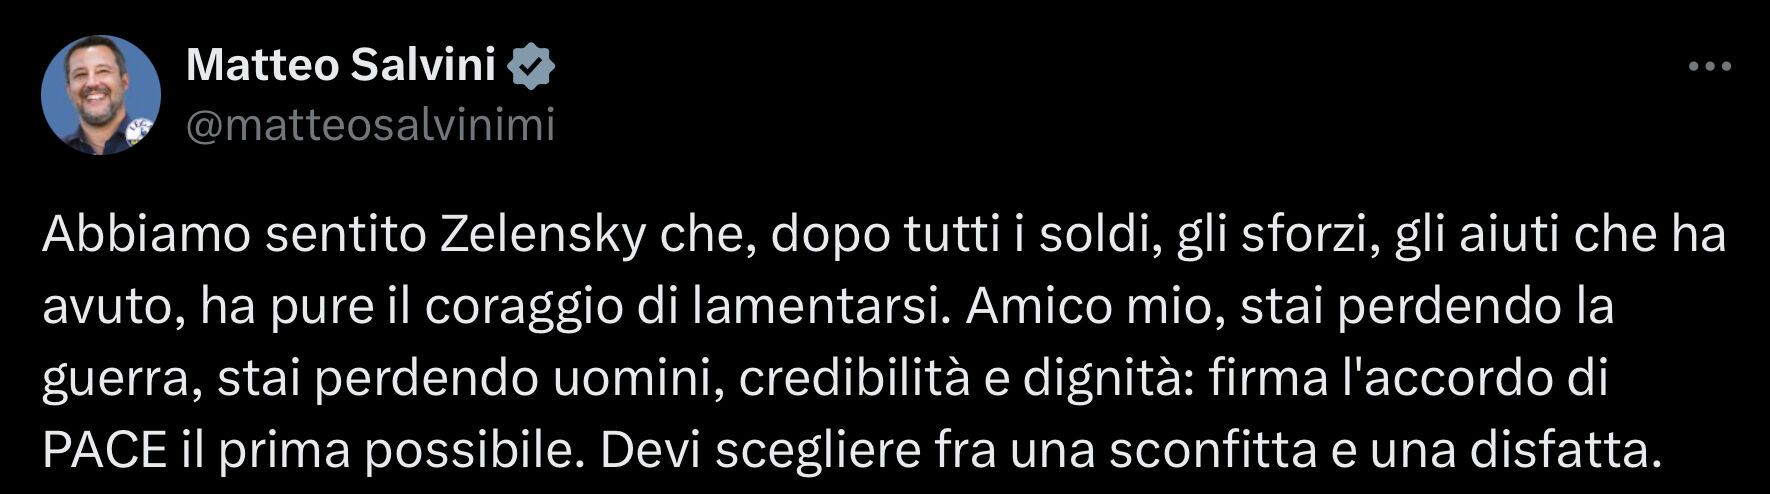Click the @matteosalvinimi handle
This screenshot has height=494, width=1770.
370,126
